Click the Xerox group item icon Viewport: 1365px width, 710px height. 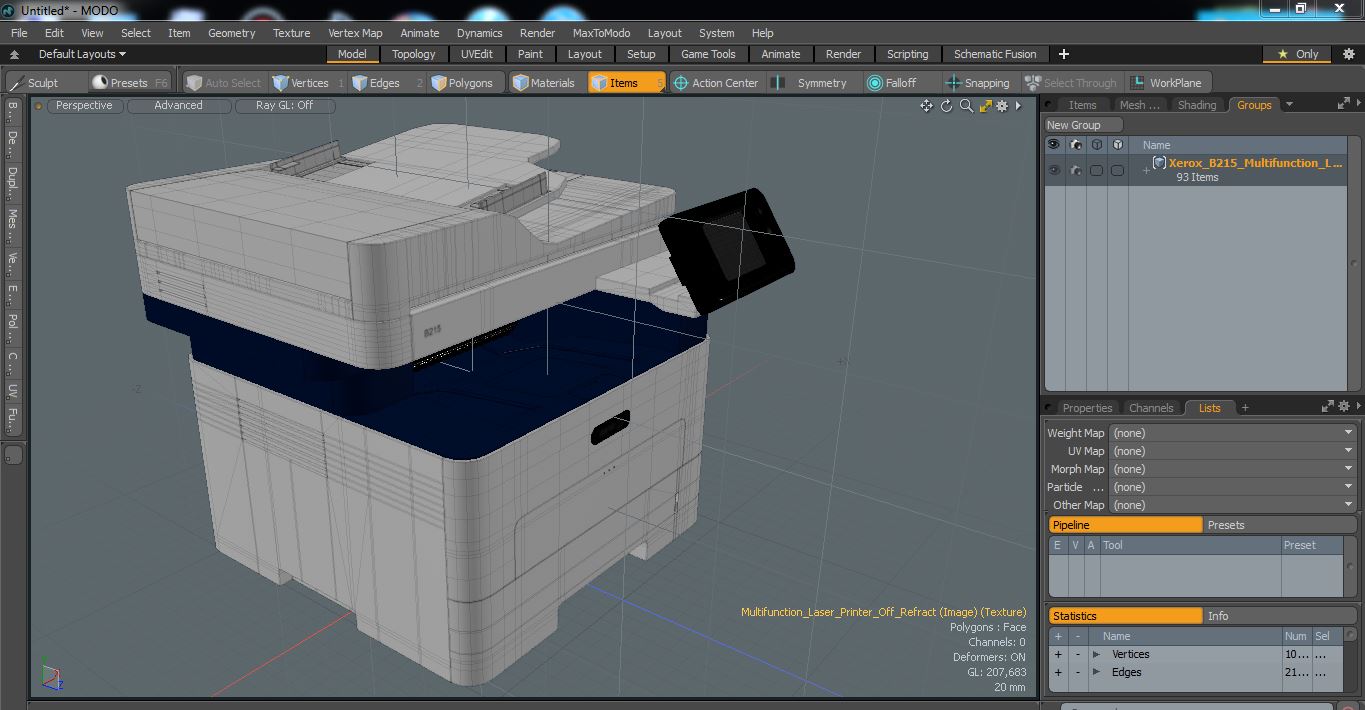pyautogui.click(x=1159, y=163)
